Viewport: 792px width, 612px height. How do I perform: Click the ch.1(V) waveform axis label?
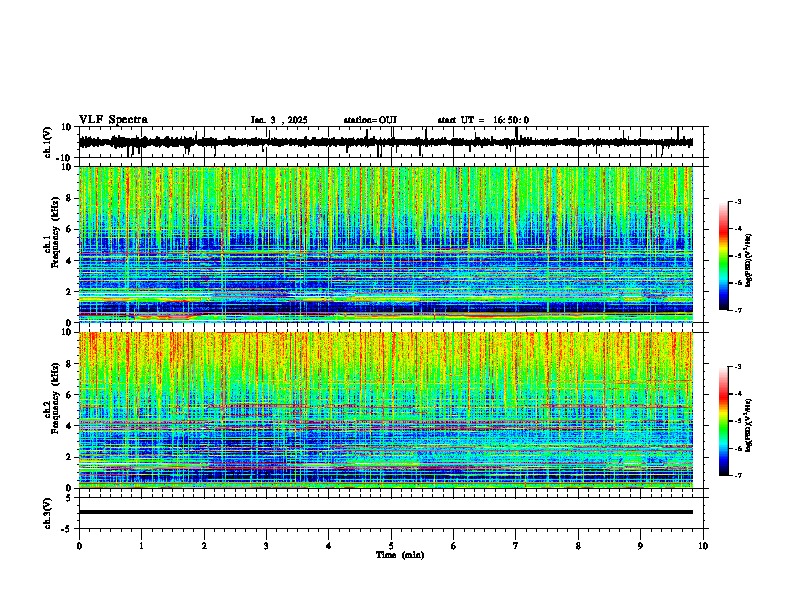click(x=47, y=142)
